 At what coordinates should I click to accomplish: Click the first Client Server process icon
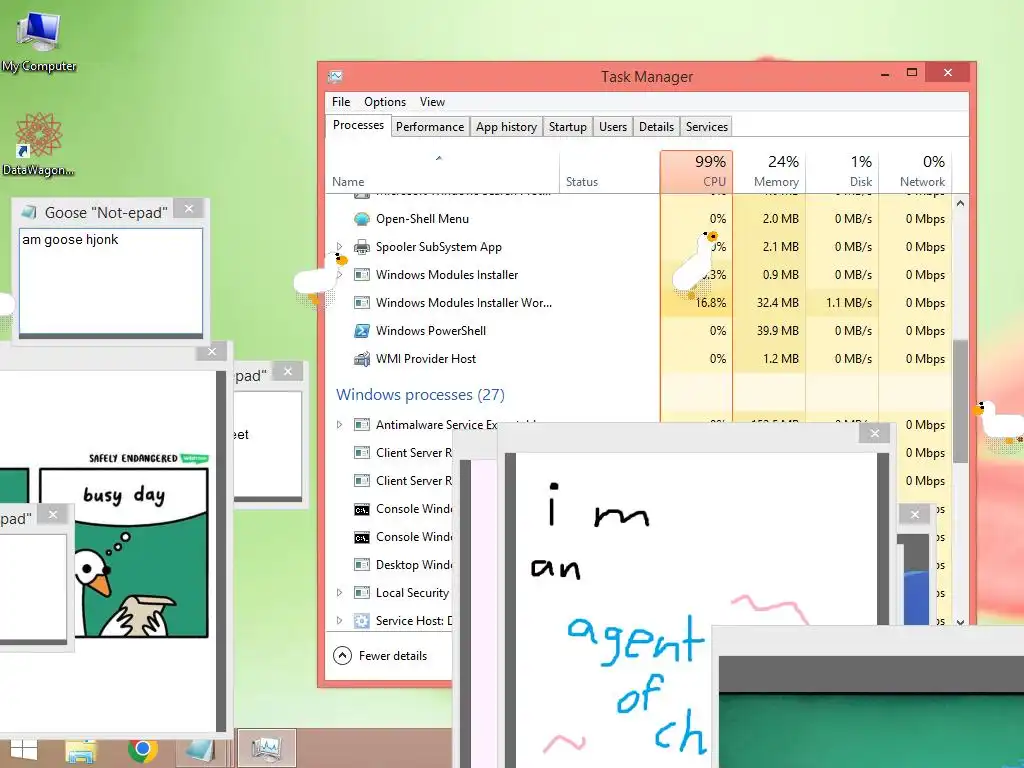tap(362, 453)
